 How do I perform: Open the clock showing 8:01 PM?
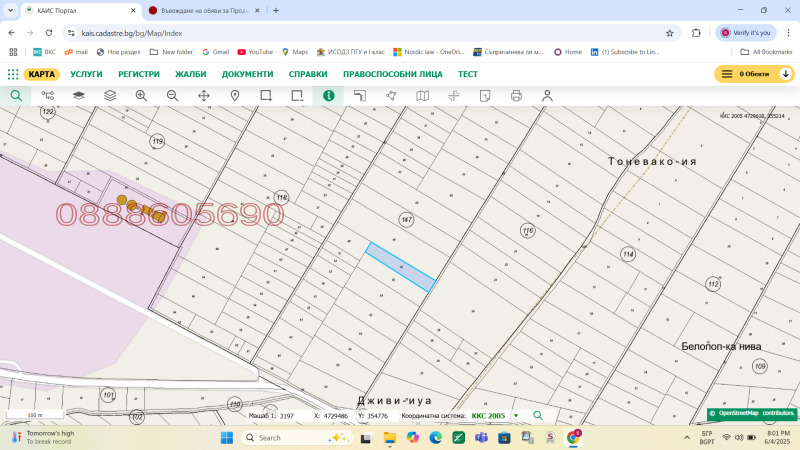778,437
